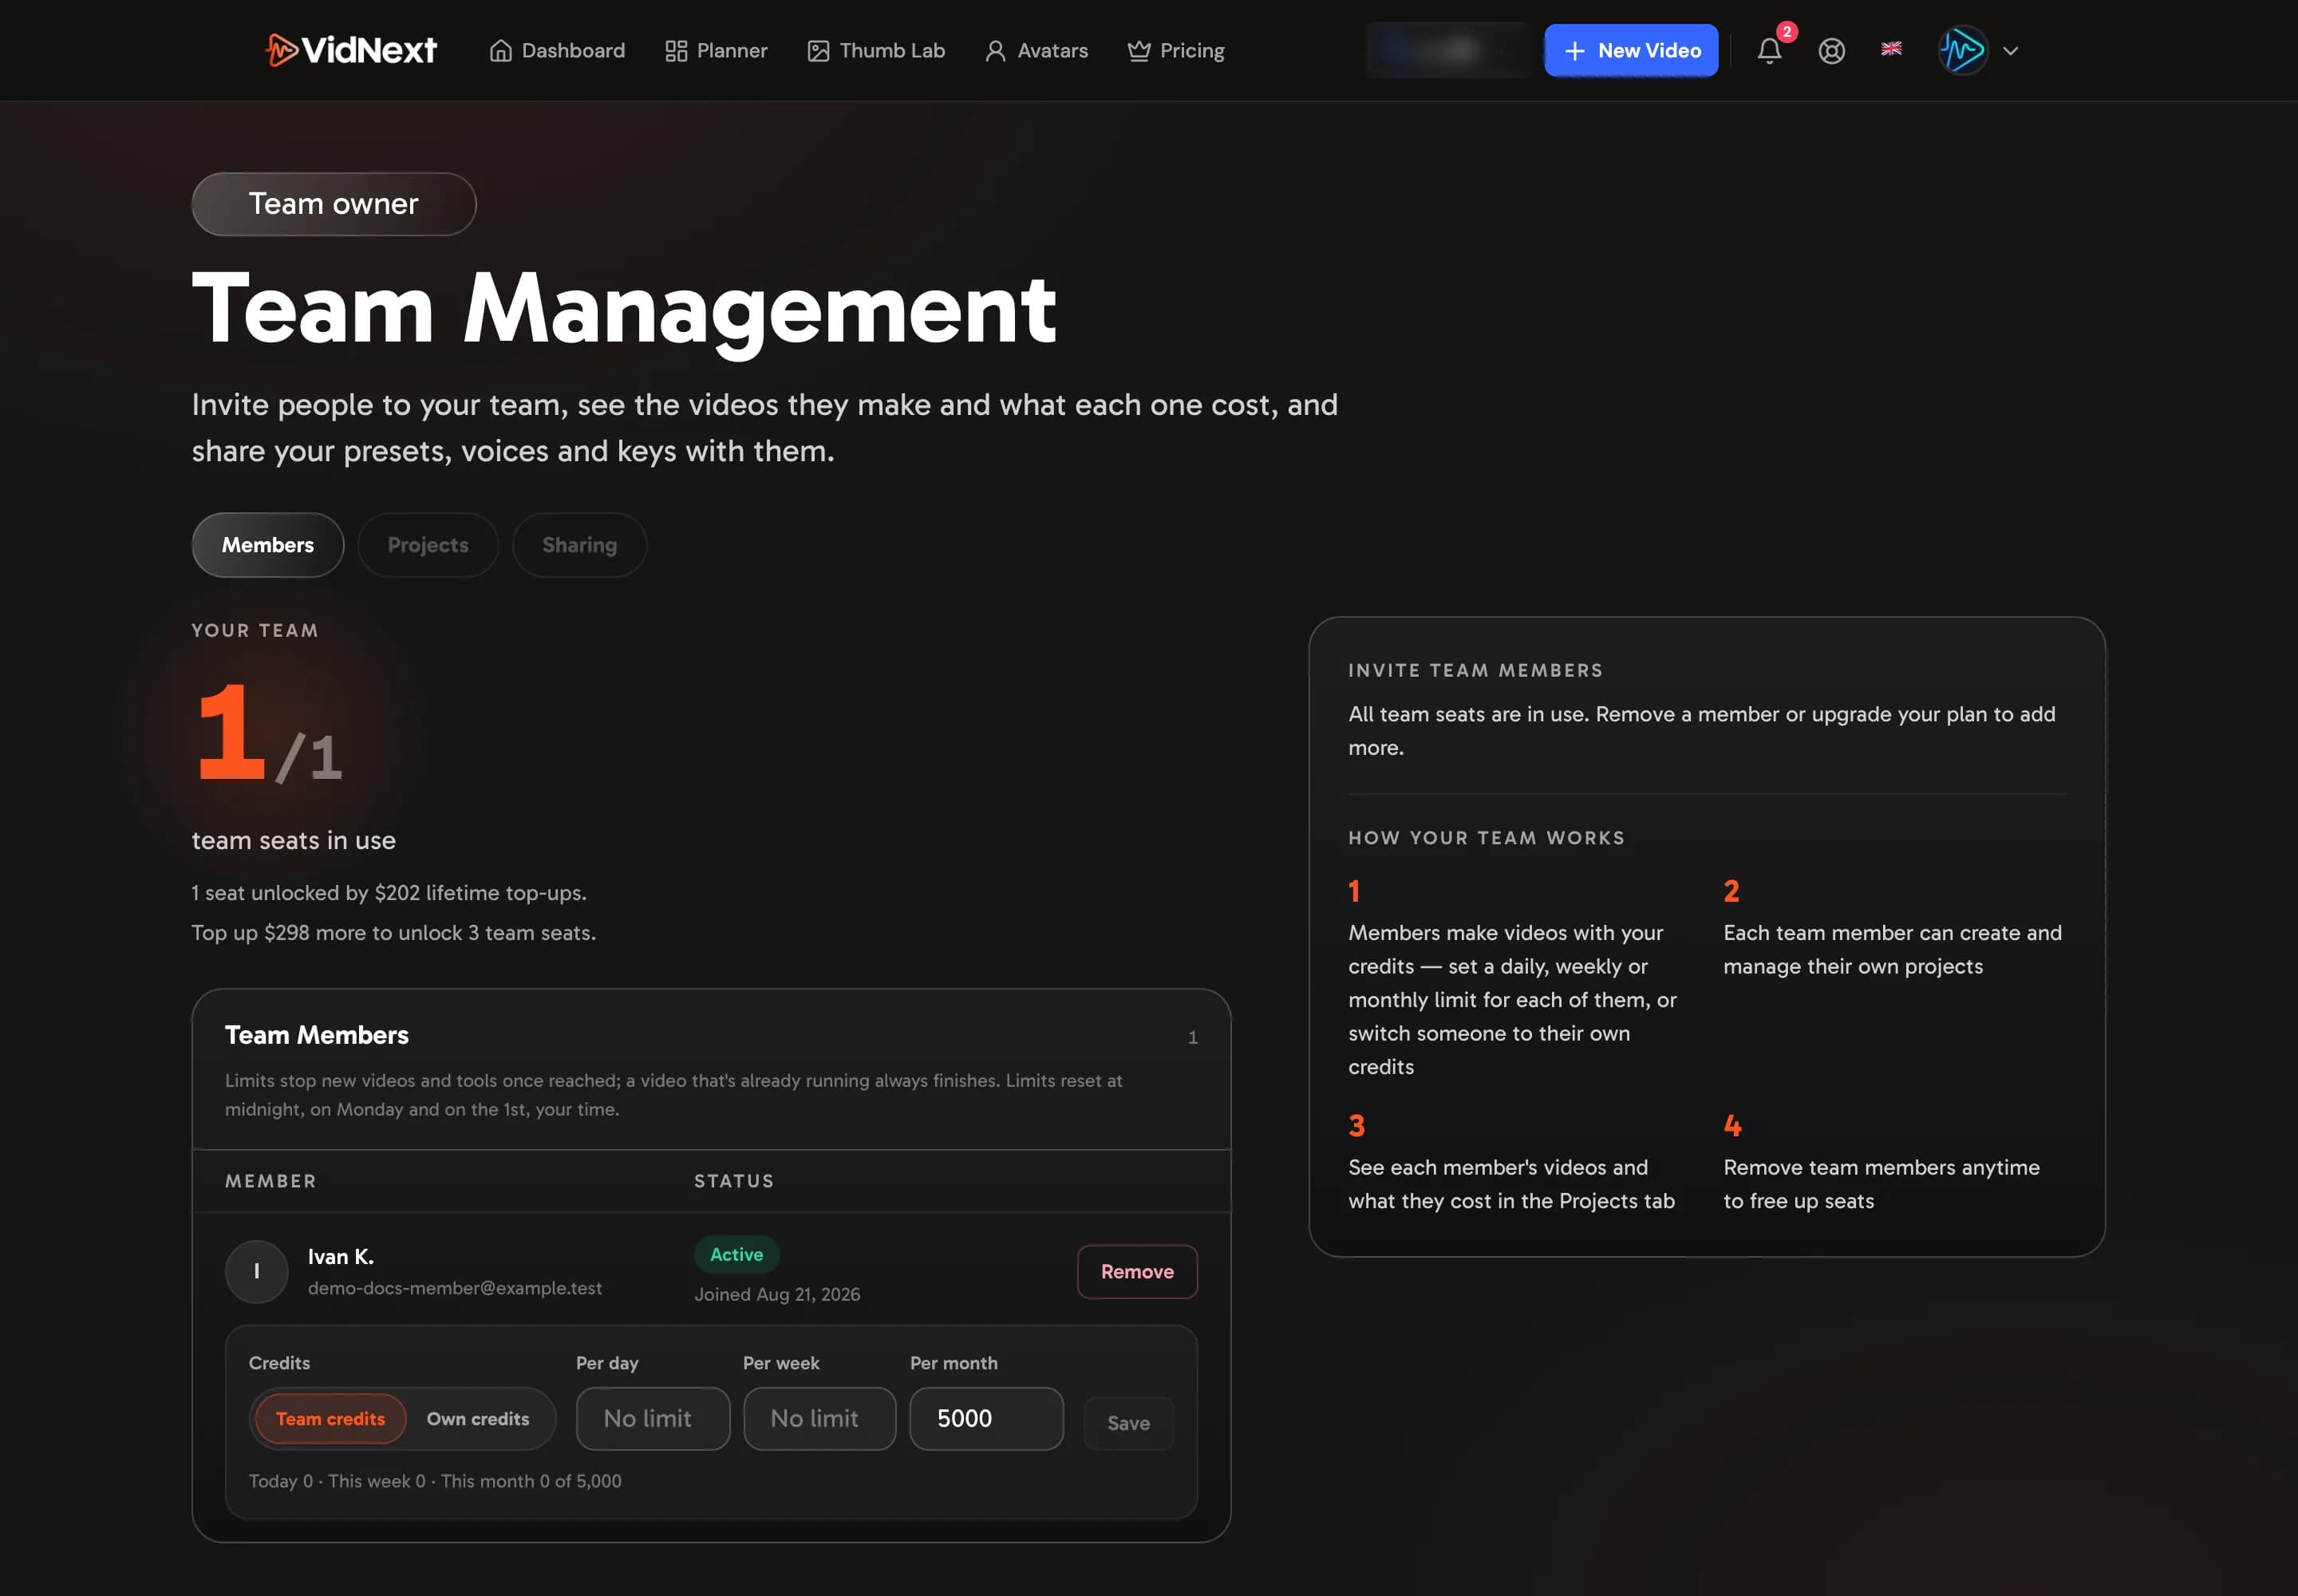Click the New Video button
2298x1596 pixels.
click(1631, 50)
